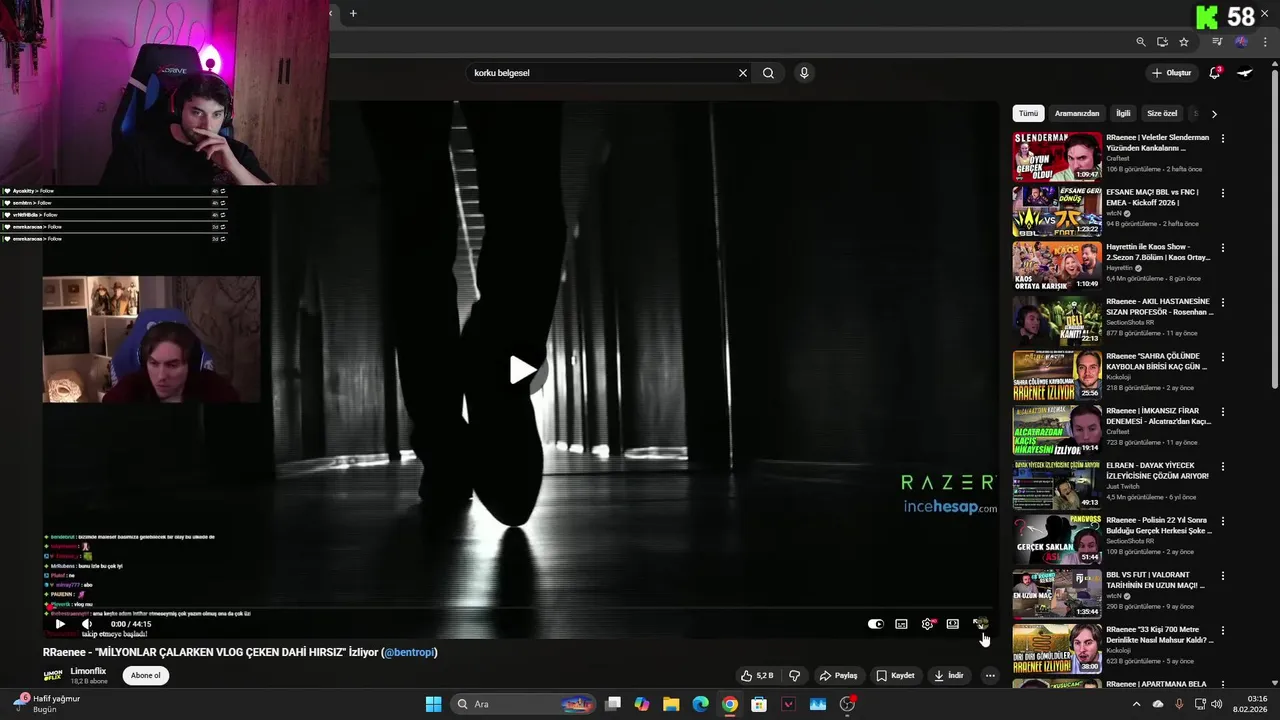This screenshot has height=720, width=1280.
Task: Open the Limonflix channel name link
Action: point(88,671)
